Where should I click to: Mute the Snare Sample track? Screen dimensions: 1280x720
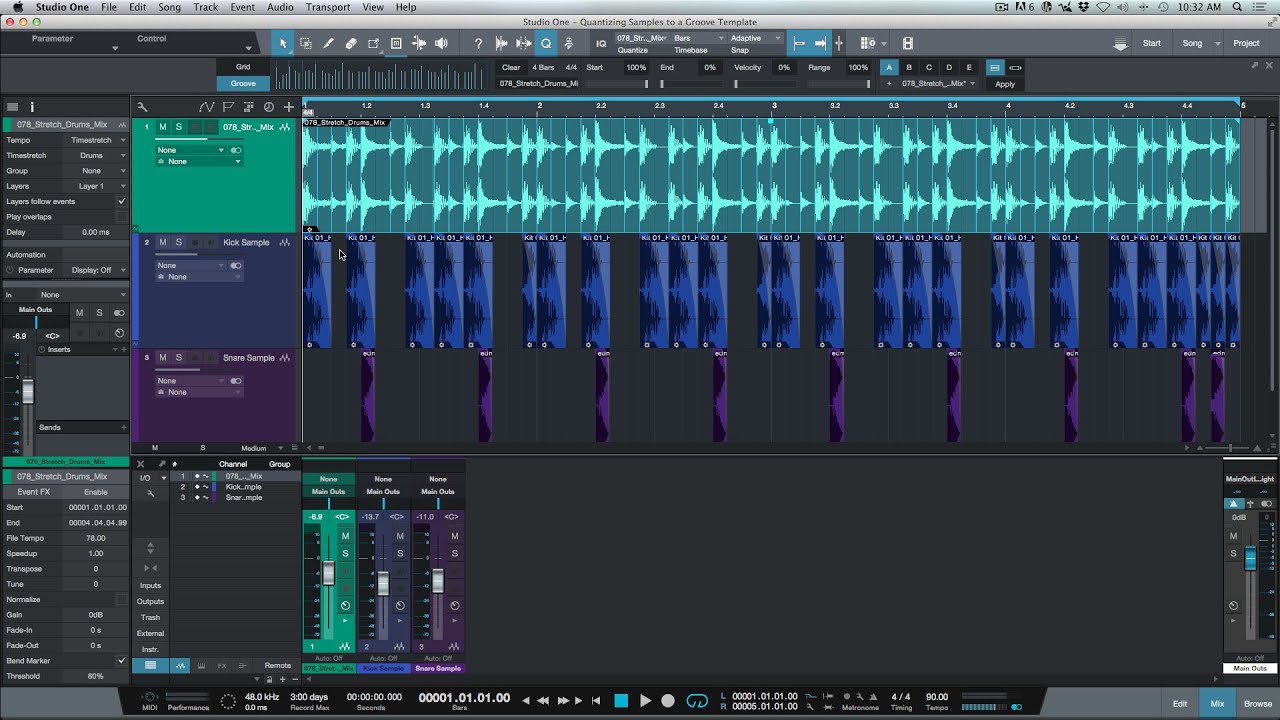[x=163, y=357]
